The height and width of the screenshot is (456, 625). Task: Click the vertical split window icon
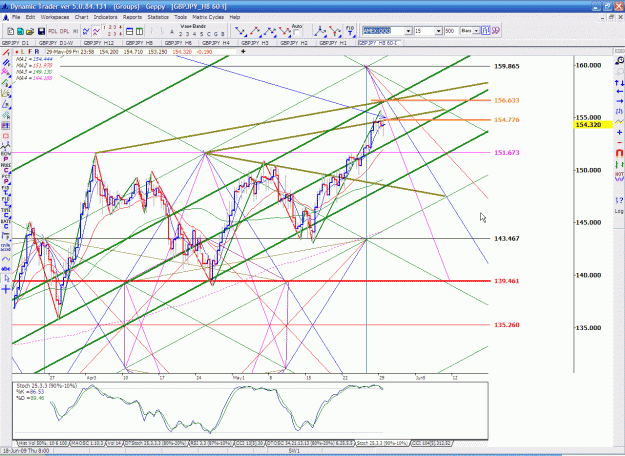[x=139, y=31]
